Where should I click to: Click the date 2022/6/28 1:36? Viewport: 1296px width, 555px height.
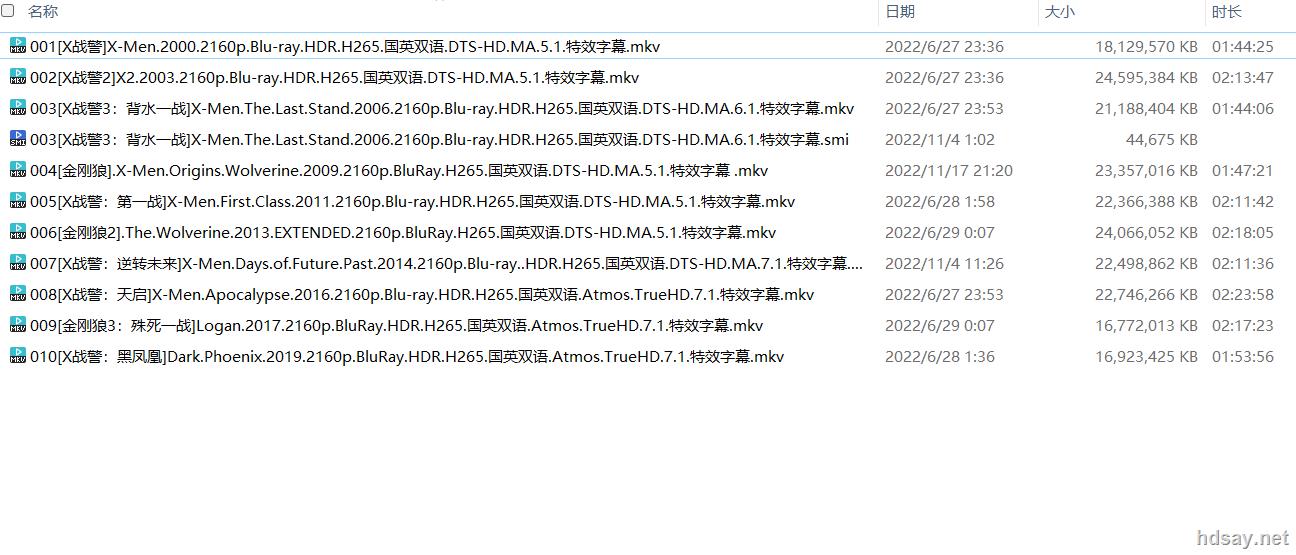tap(940, 357)
